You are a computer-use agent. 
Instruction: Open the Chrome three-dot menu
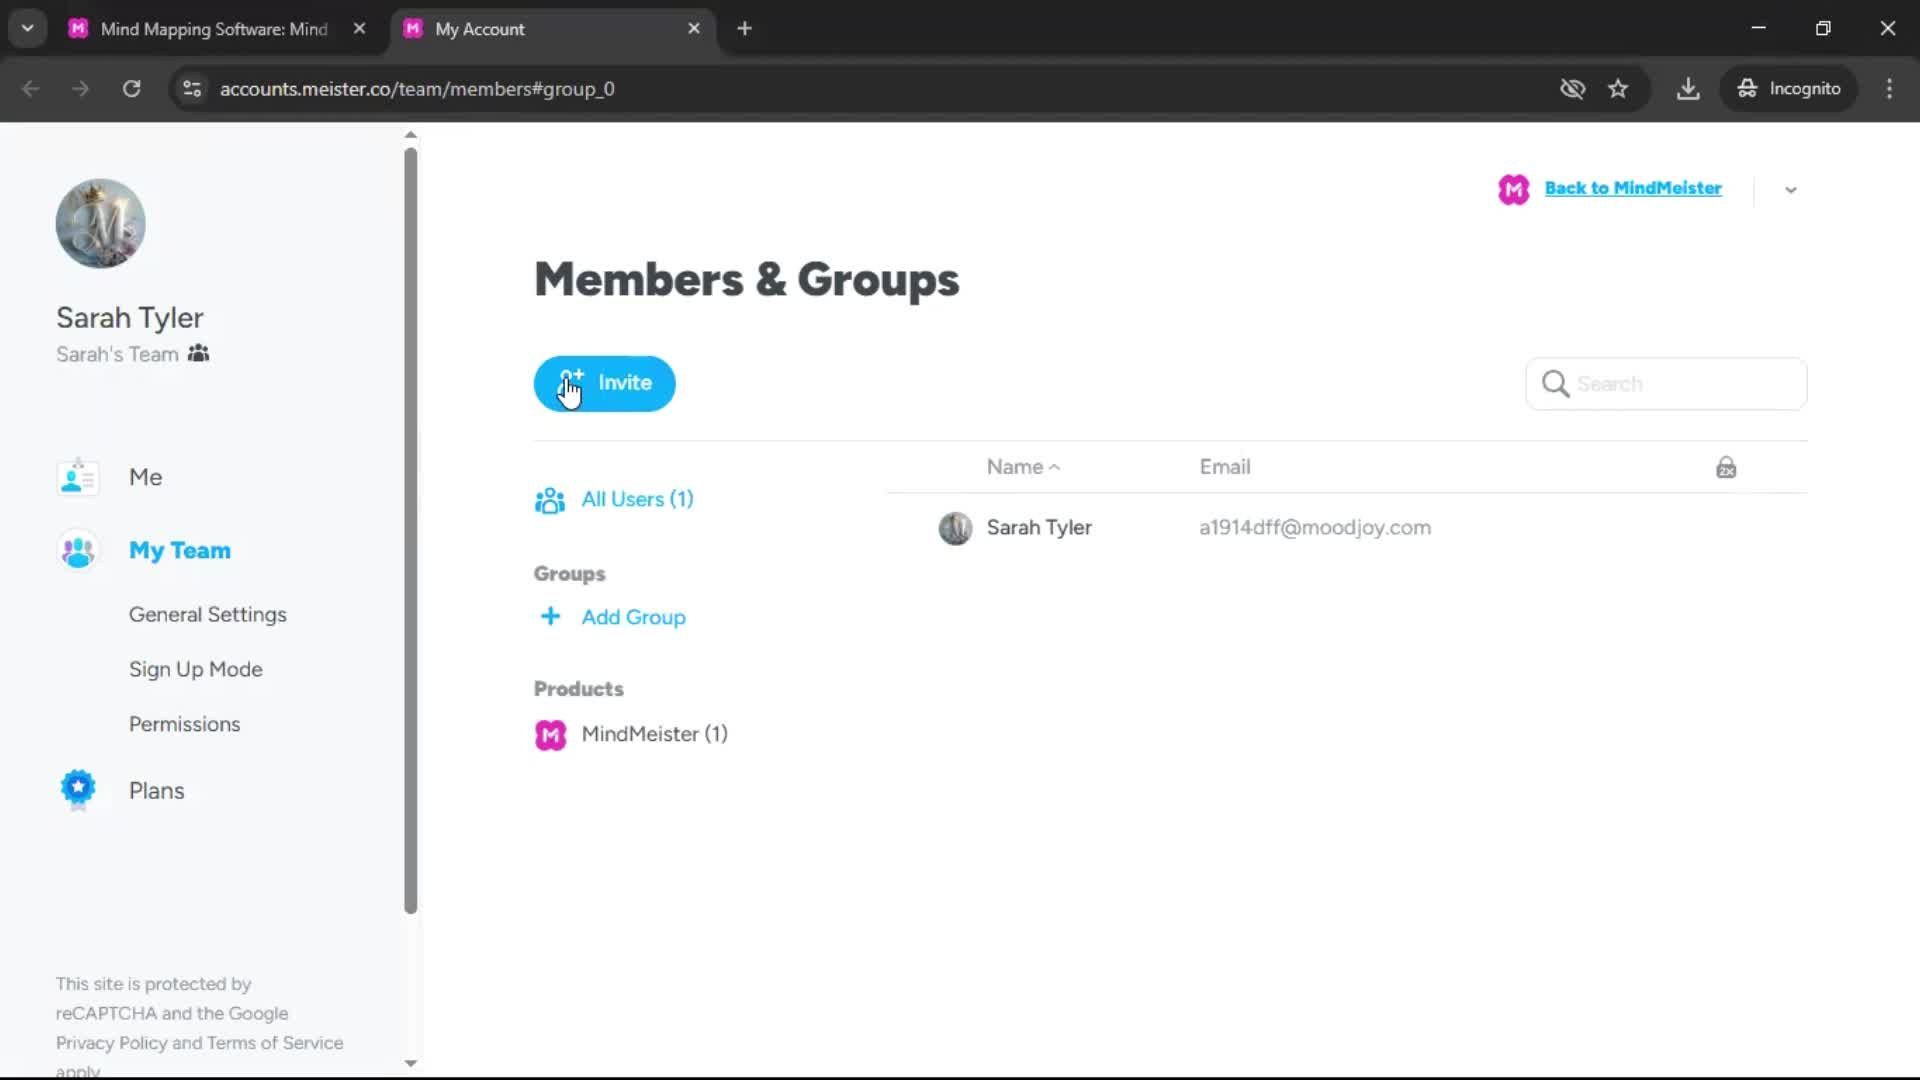1889,89
